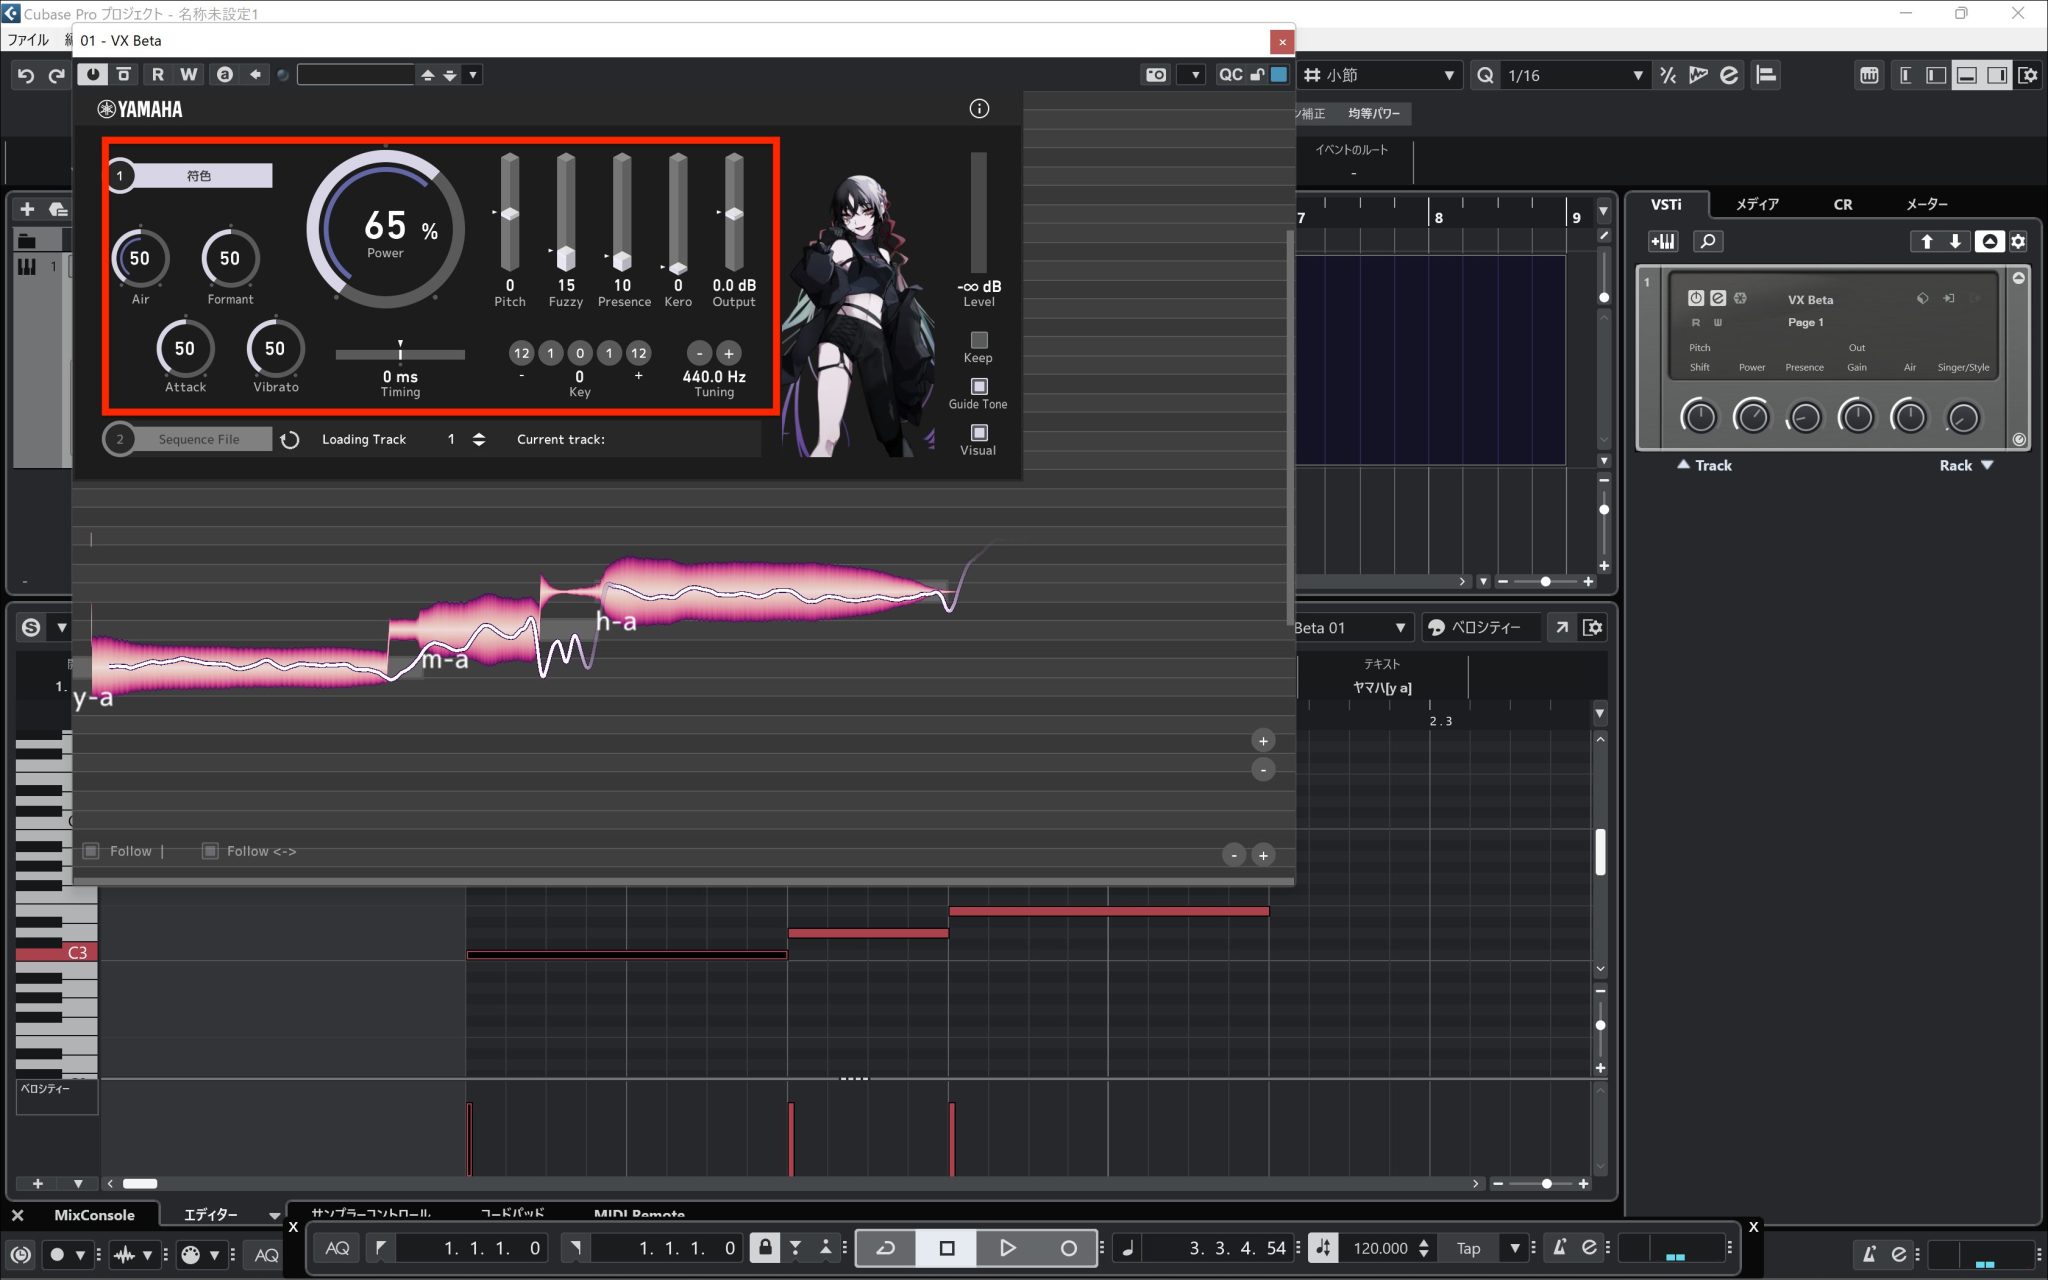This screenshot has width=2048, height=1280.
Task: Enable the Keep checkbox
Action: click(x=977, y=340)
